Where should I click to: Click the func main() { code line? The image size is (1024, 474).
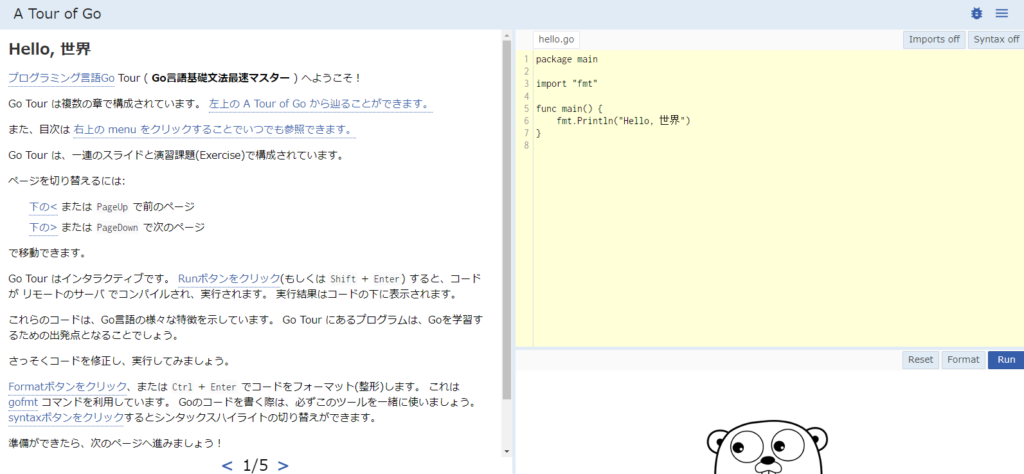click(569, 108)
